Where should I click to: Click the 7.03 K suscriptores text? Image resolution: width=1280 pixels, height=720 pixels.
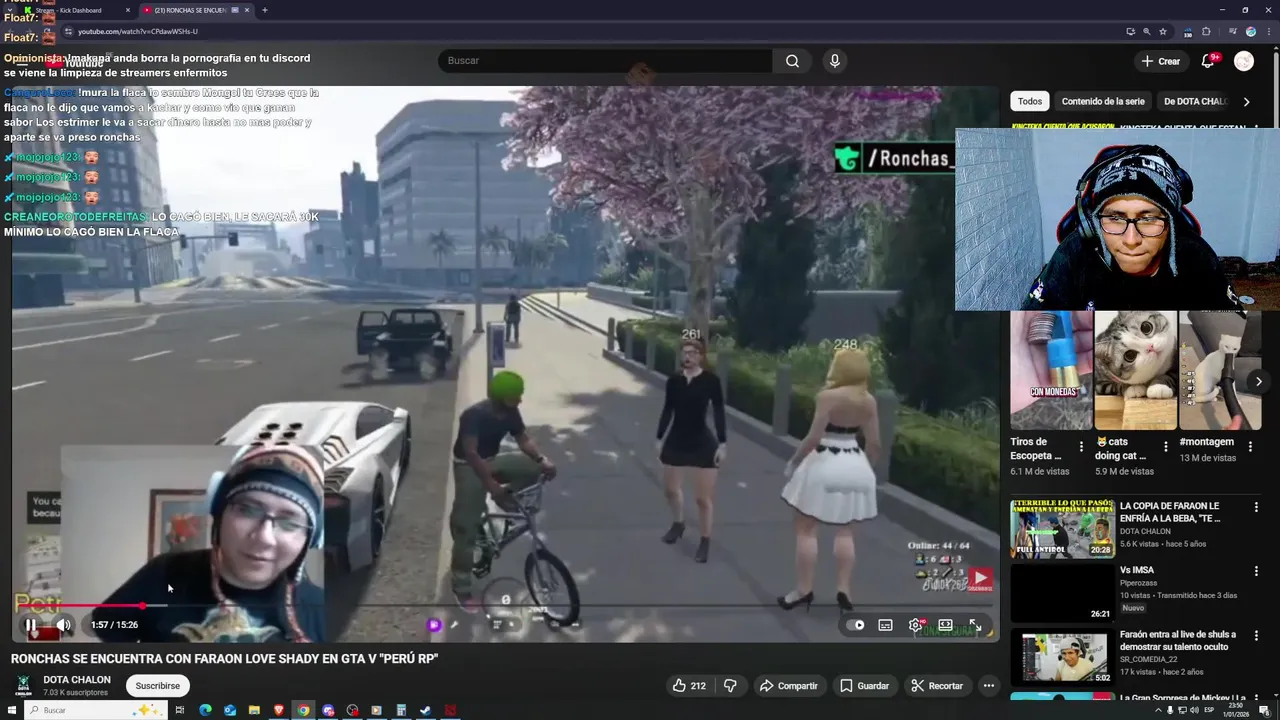point(76,692)
